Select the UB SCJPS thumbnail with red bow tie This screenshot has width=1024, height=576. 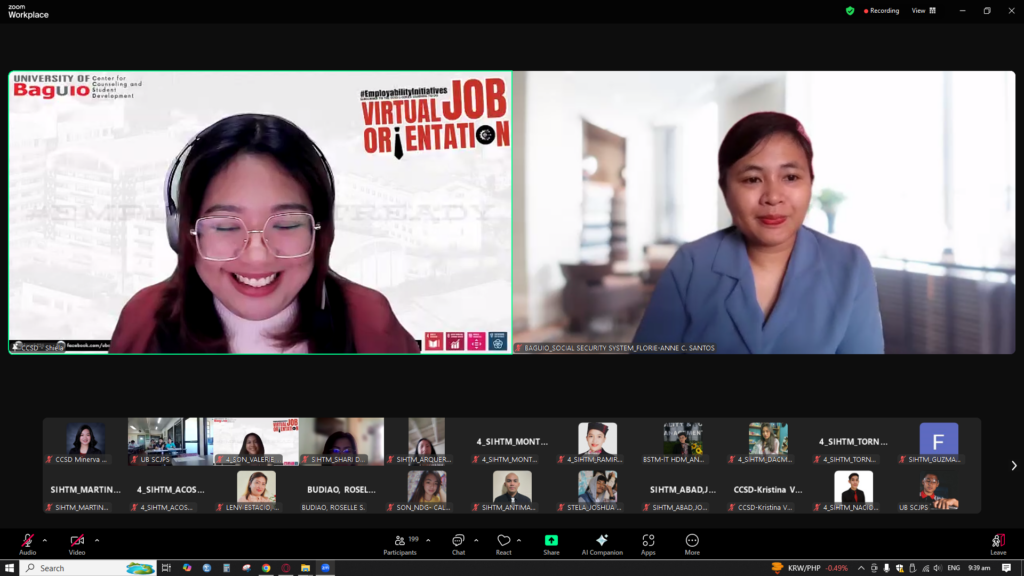pos(939,490)
